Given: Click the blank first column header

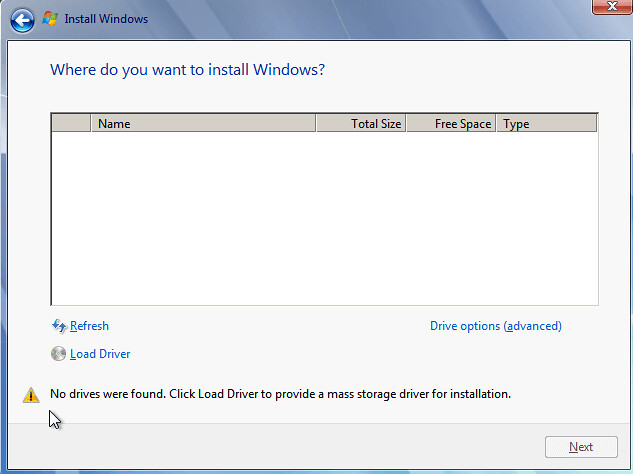Looking at the screenshot, I should click(71, 124).
